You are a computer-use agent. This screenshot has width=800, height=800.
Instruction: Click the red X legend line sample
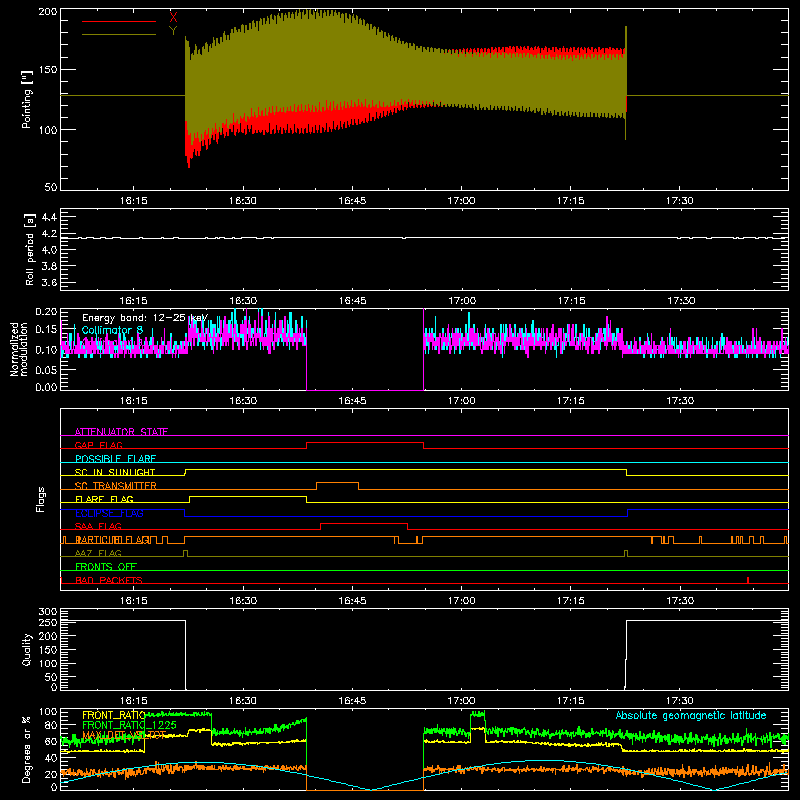click(119, 21)
